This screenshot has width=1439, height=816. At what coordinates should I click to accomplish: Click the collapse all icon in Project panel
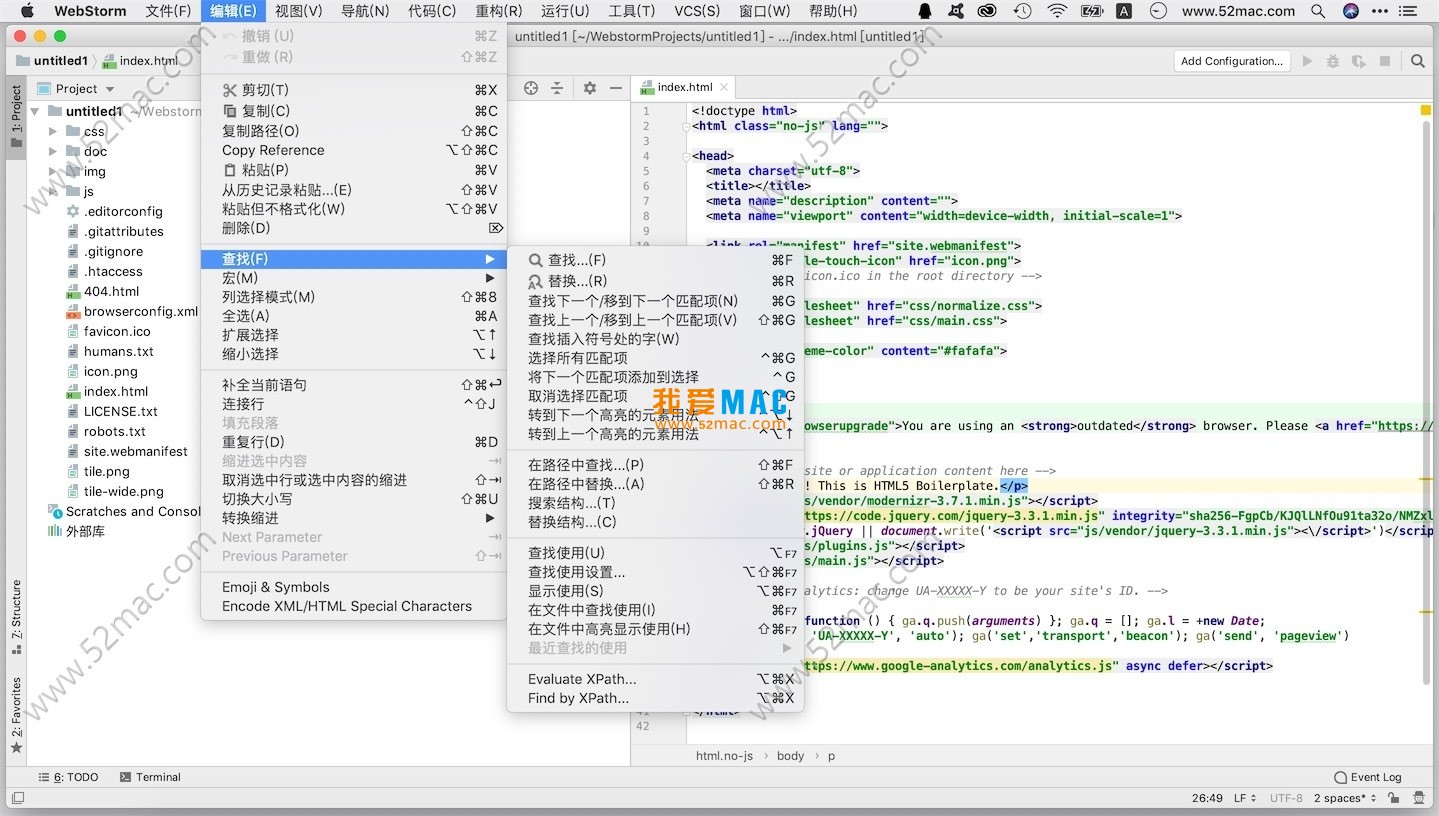(x=558, y=88)
